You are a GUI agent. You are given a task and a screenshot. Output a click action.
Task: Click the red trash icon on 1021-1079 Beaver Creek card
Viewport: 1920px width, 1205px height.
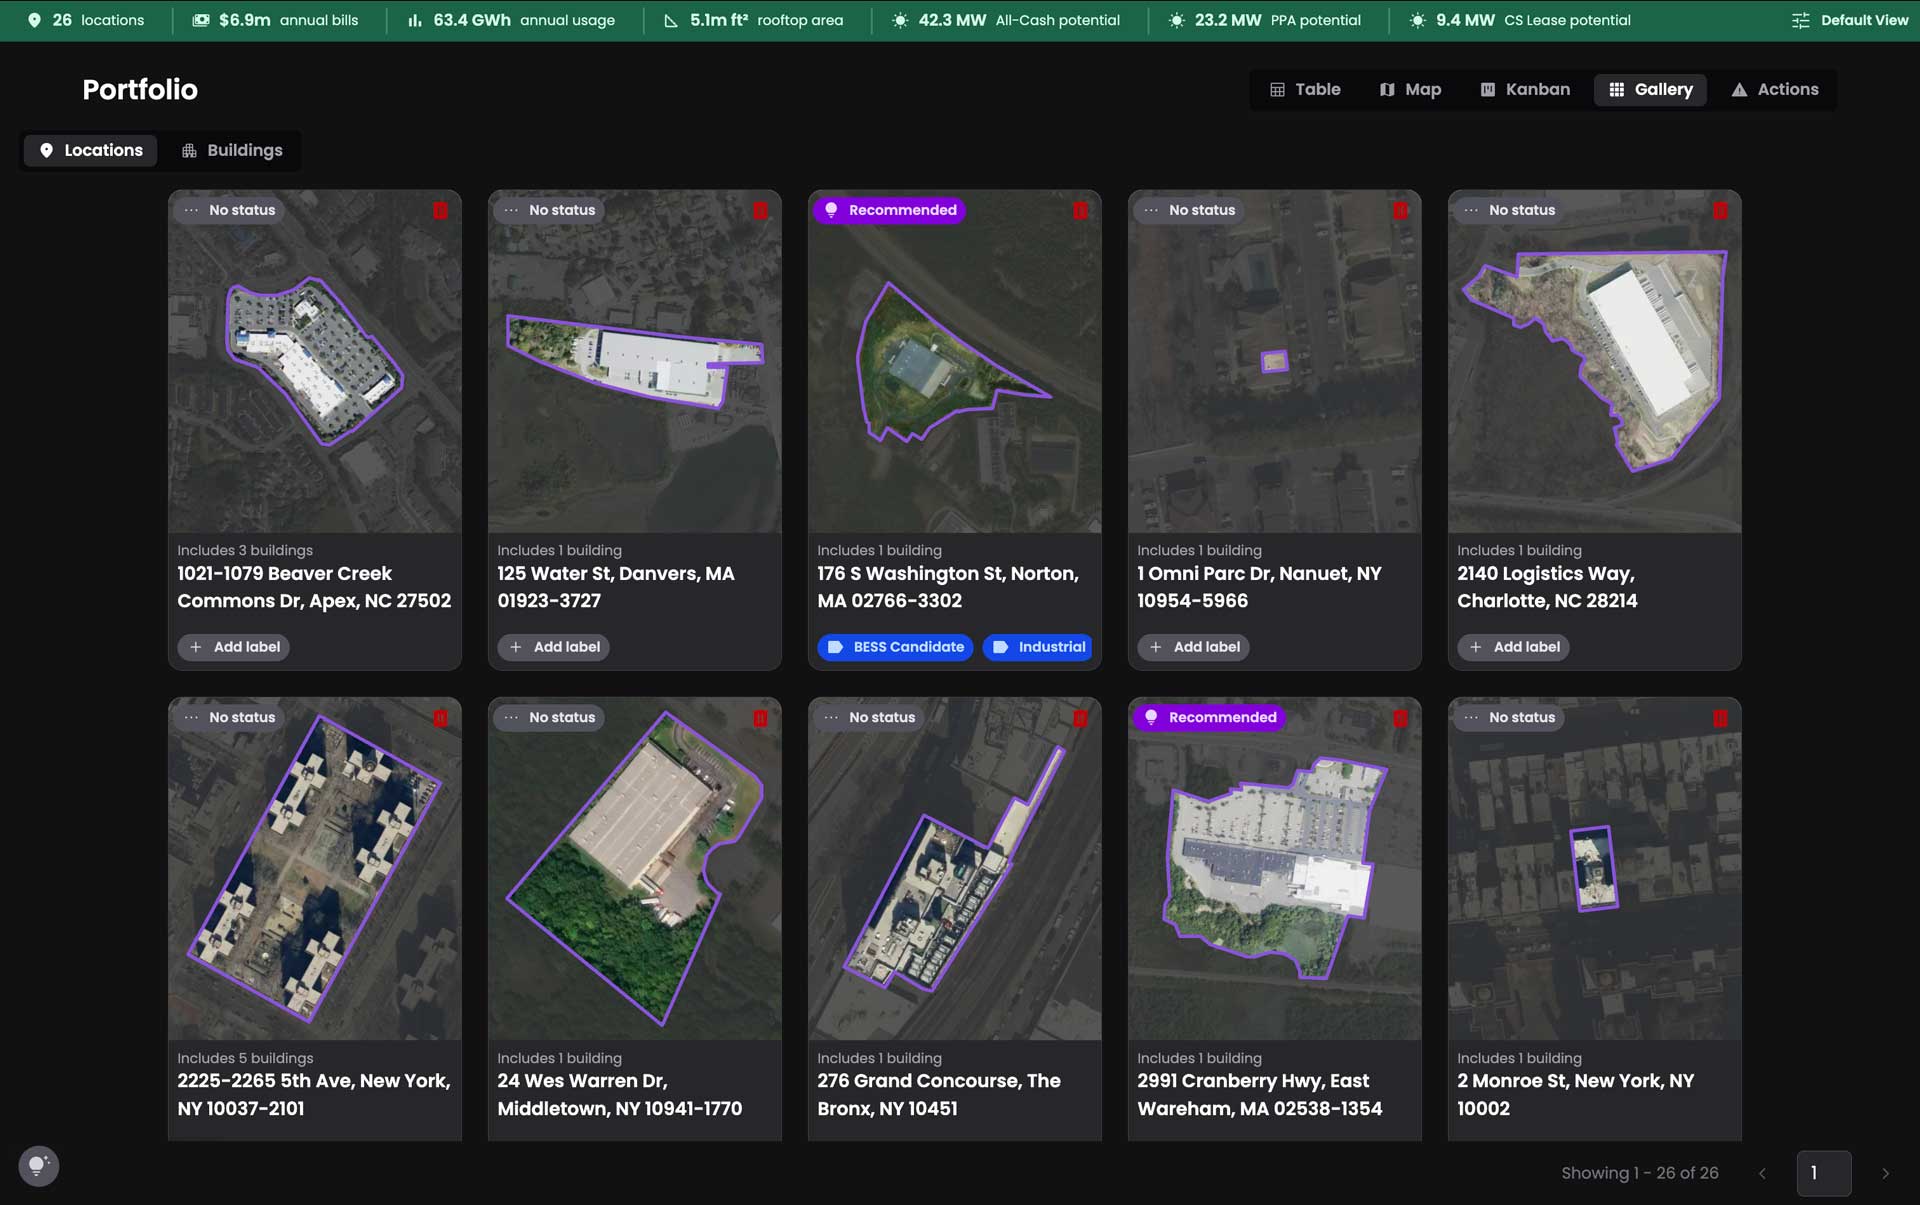click(440, 210)
